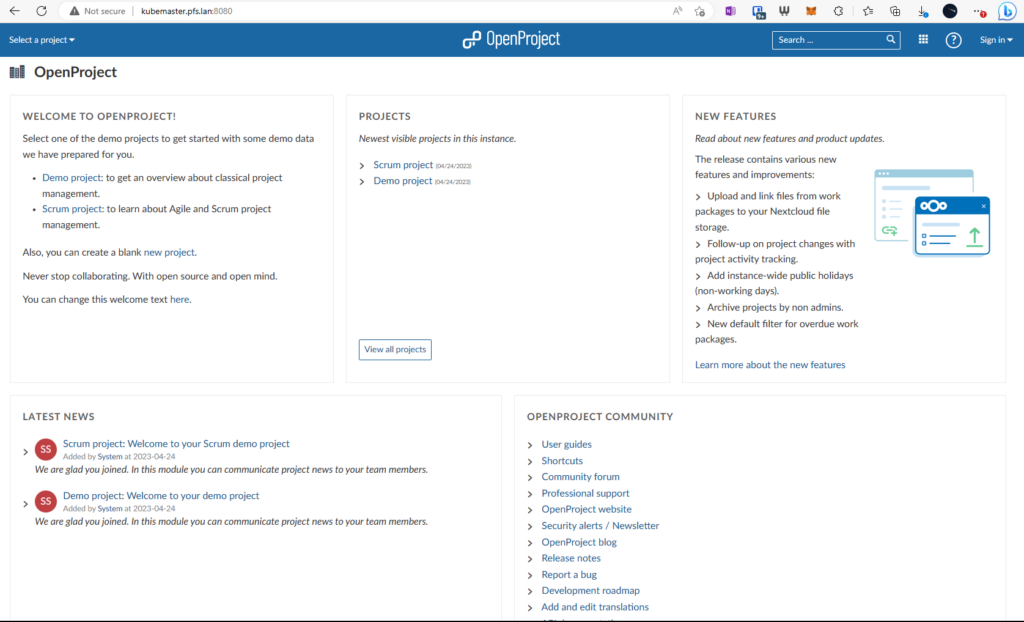Click the arrow left of the Demo news item

coord(25,504)
